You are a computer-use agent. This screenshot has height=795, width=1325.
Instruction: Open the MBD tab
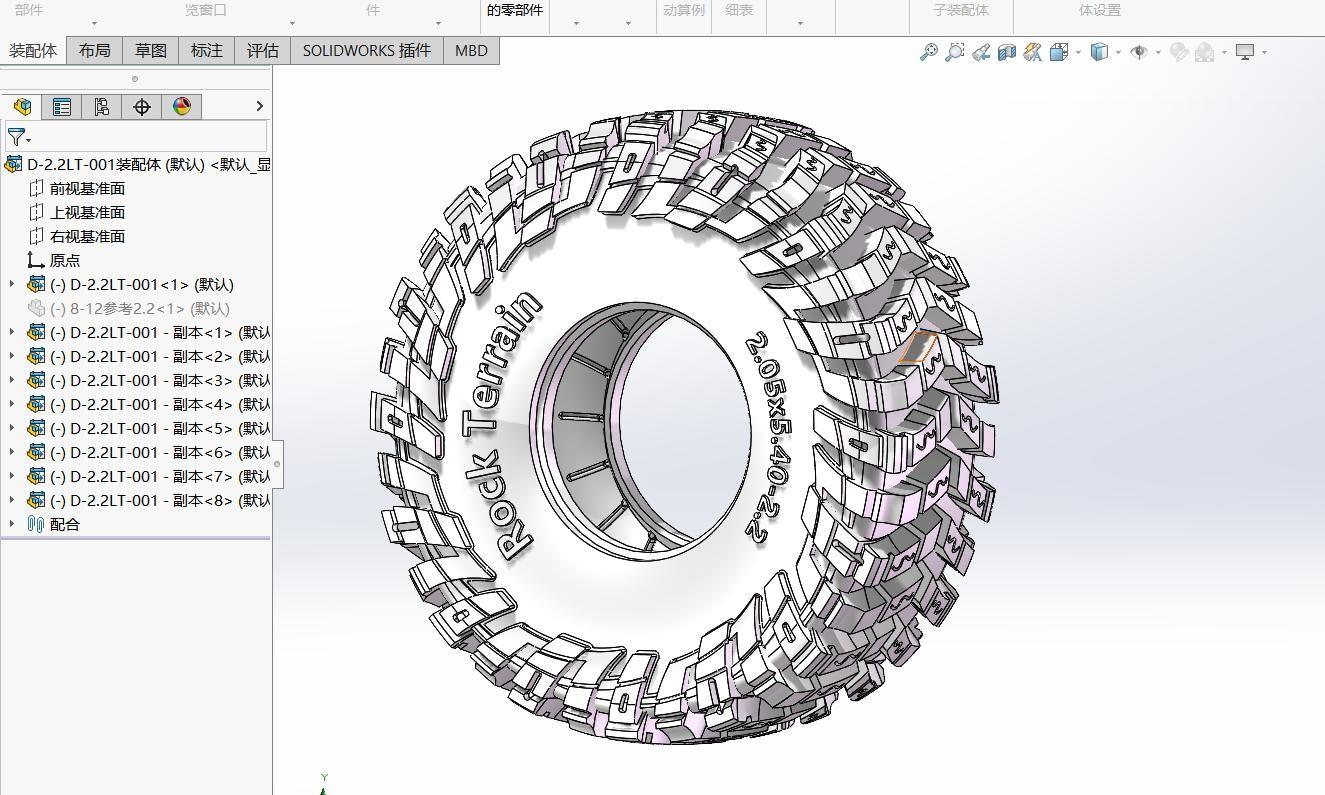471,50
